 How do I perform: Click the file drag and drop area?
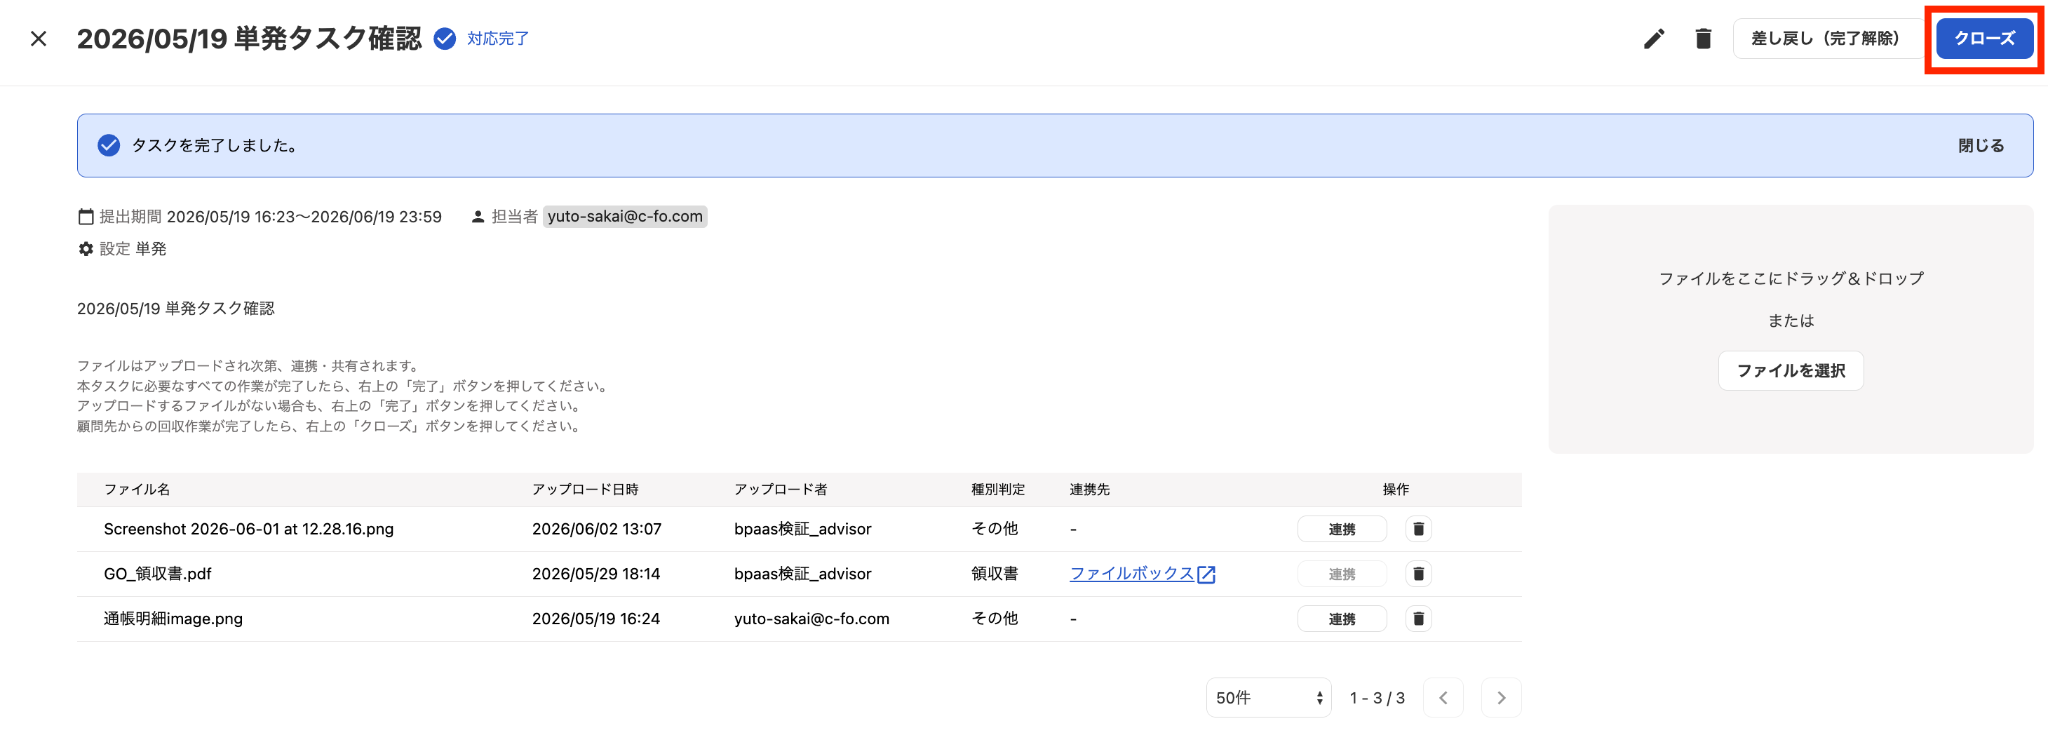tap(1790, 330)
